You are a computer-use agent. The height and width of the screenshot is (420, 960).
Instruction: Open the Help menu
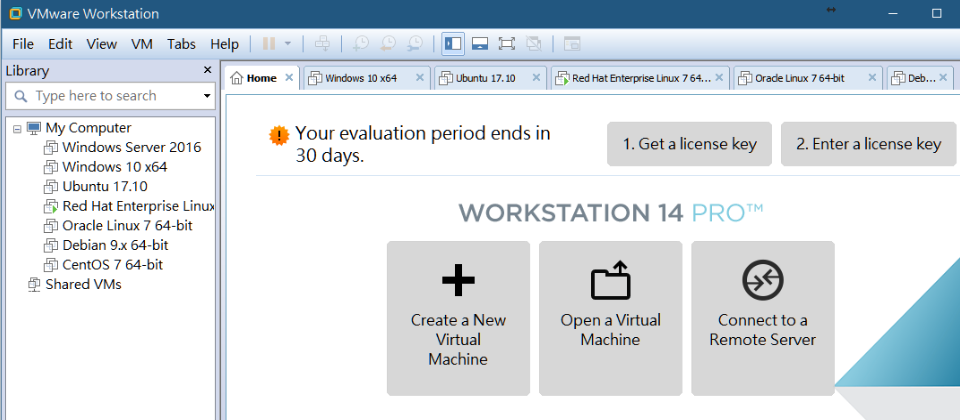(x=224, y=44)
